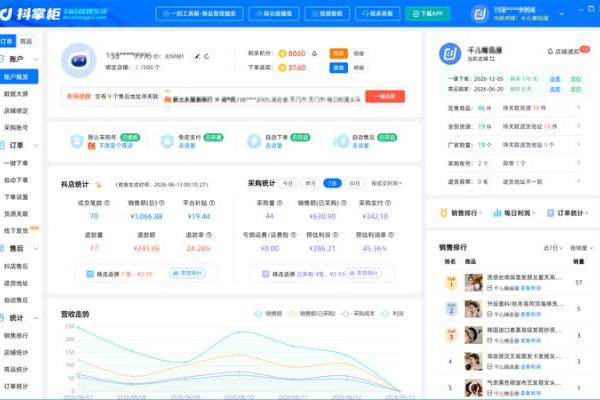Image resolution: width=600 pixels, height=400 pixels.
Task: Open 一键下单 in the sidebar
Action: click(x=16, y=163)
